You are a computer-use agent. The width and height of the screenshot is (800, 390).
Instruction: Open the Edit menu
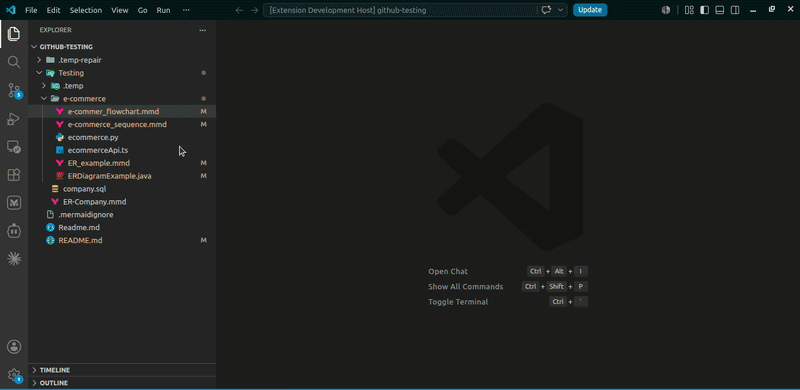pyautogui.click(x=53, y=10)
